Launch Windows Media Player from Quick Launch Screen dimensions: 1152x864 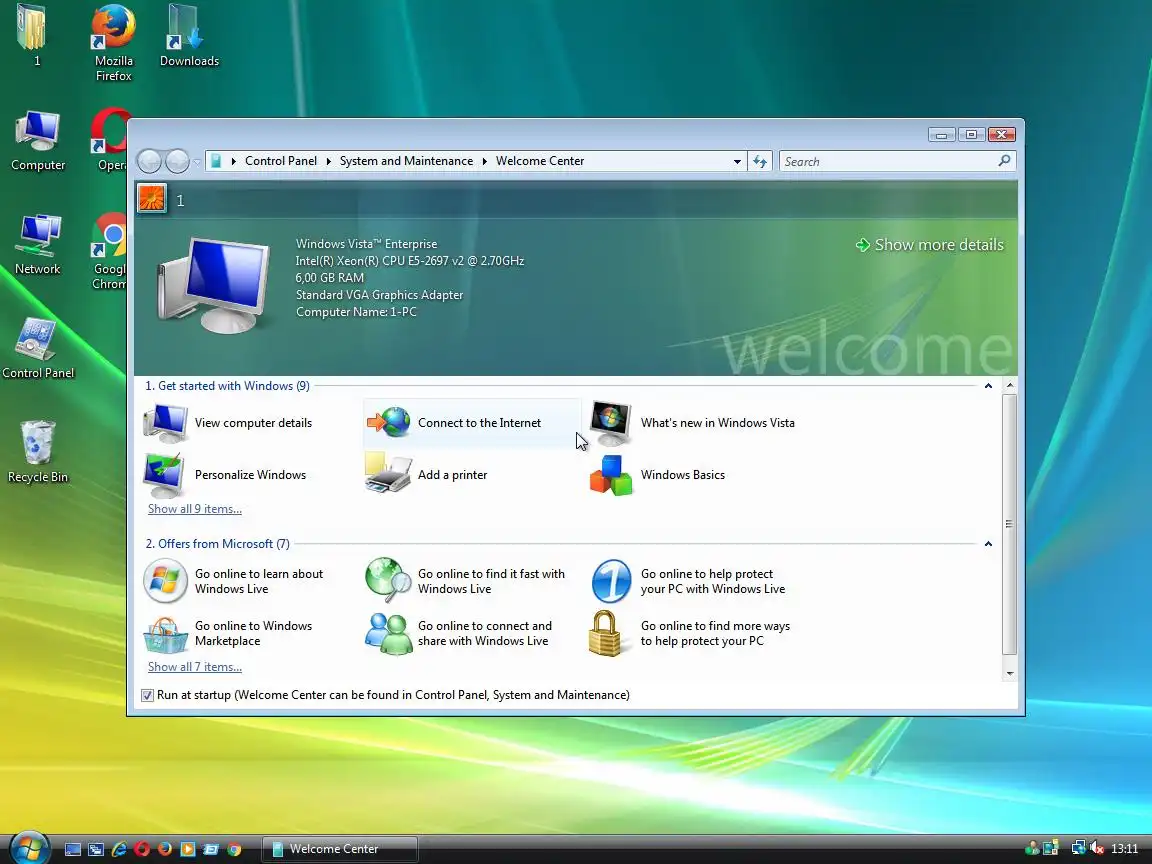(x=187, y=849)
